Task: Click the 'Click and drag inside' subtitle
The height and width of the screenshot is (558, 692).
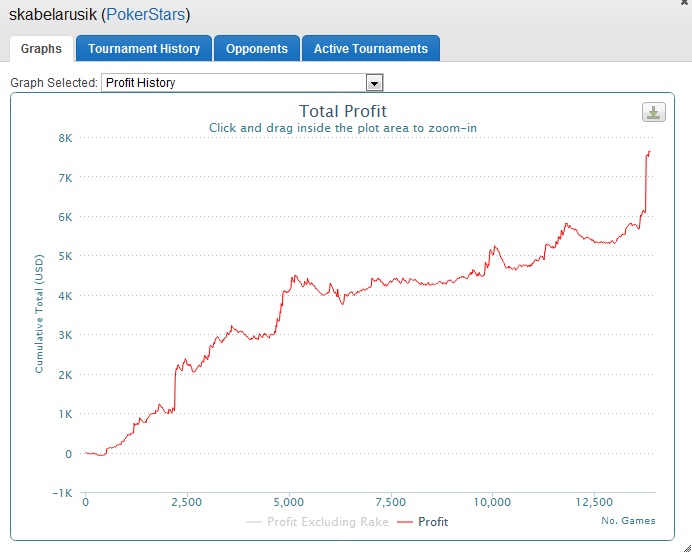Action: 343,128
